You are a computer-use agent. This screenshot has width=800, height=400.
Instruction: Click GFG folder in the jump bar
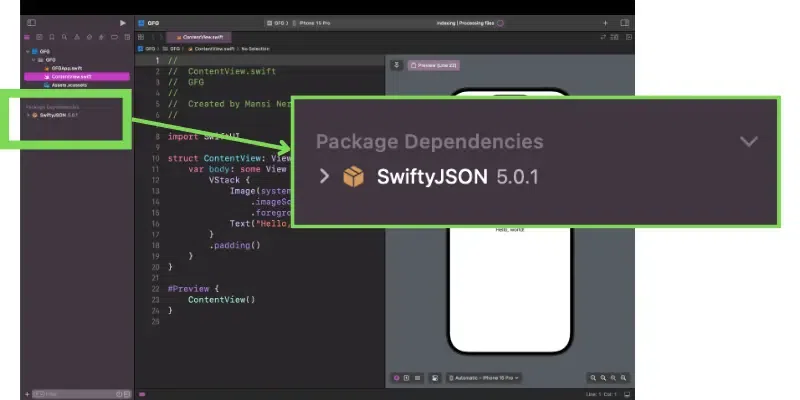pyautogui.click(x=171, y=49)
